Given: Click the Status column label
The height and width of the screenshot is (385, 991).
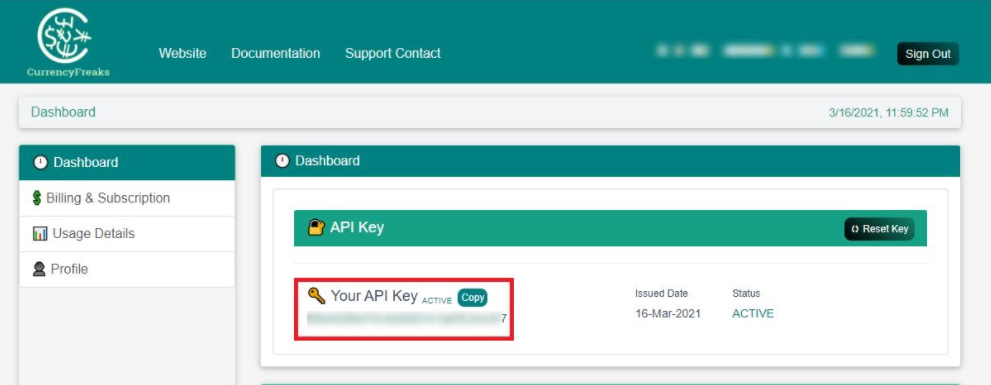Looking at the screenshot, I should [746, 293].
